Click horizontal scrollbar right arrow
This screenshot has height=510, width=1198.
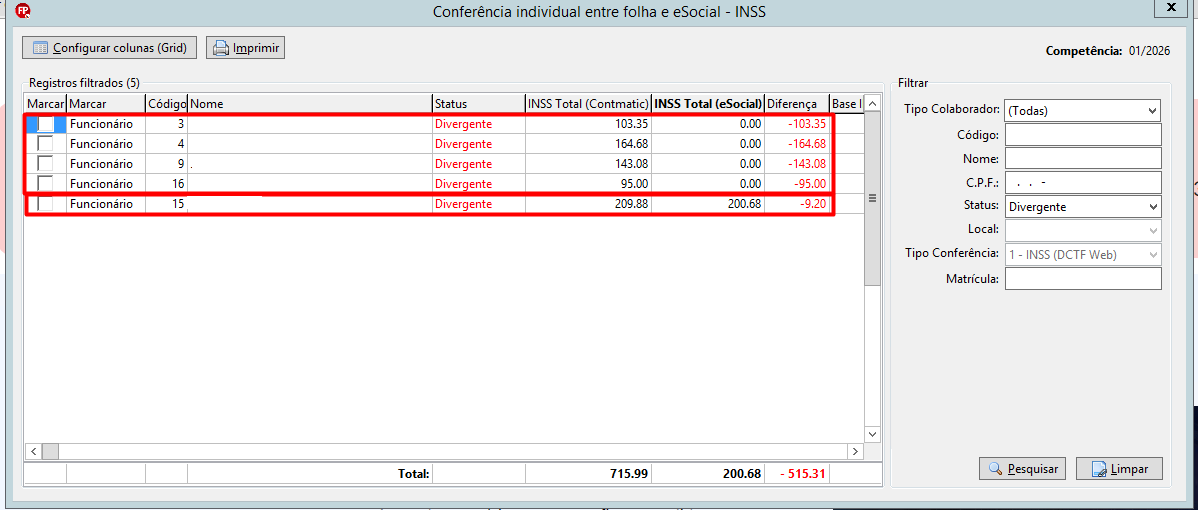[856, 451]
